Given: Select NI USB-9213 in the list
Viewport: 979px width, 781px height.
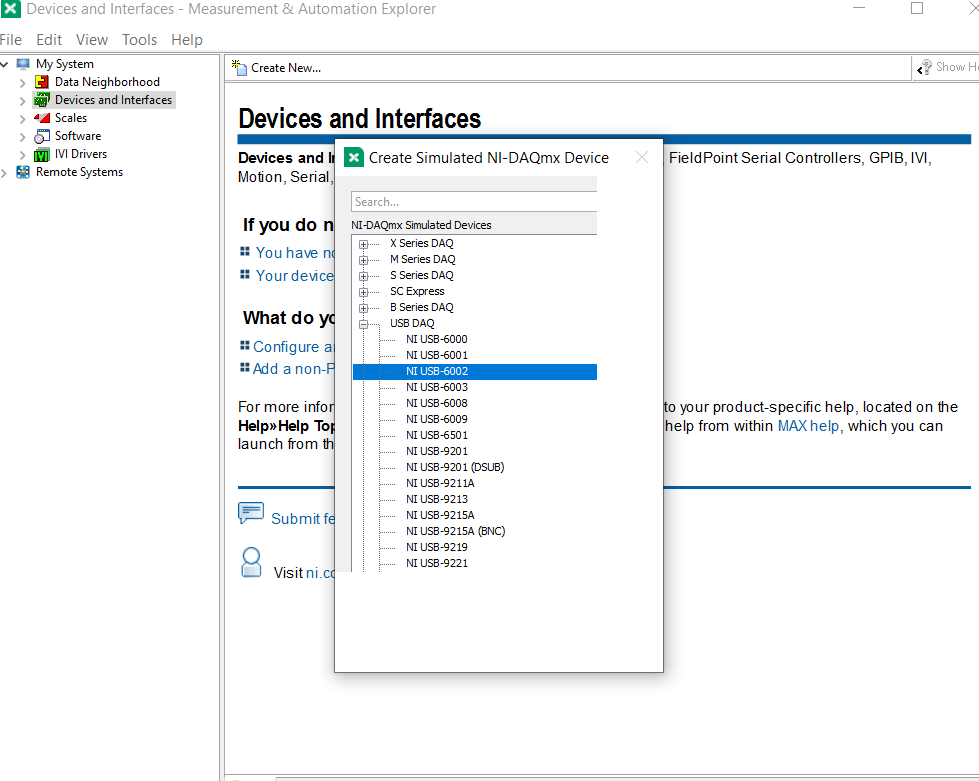Looking at the screenshot, I should [x=436, y=499].
